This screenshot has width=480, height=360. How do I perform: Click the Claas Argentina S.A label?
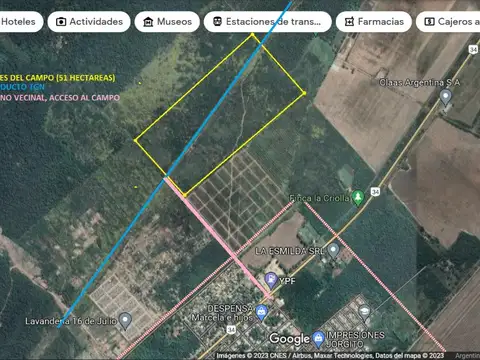(x=419, y=83)
